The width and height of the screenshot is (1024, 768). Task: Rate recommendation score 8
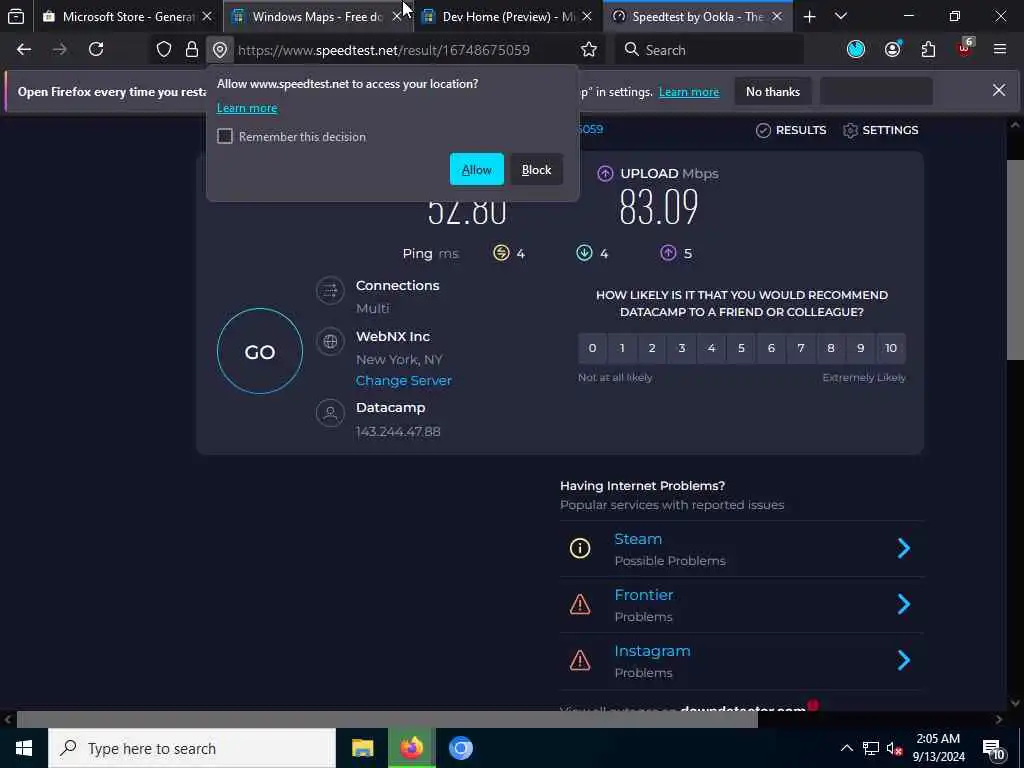click(831, 348)
